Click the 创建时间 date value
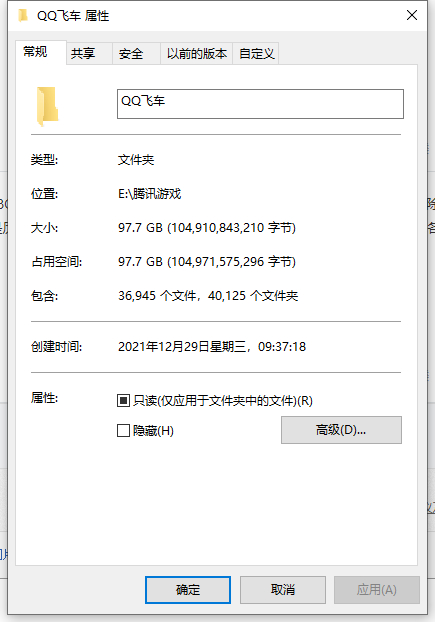 tap(212, 347)
